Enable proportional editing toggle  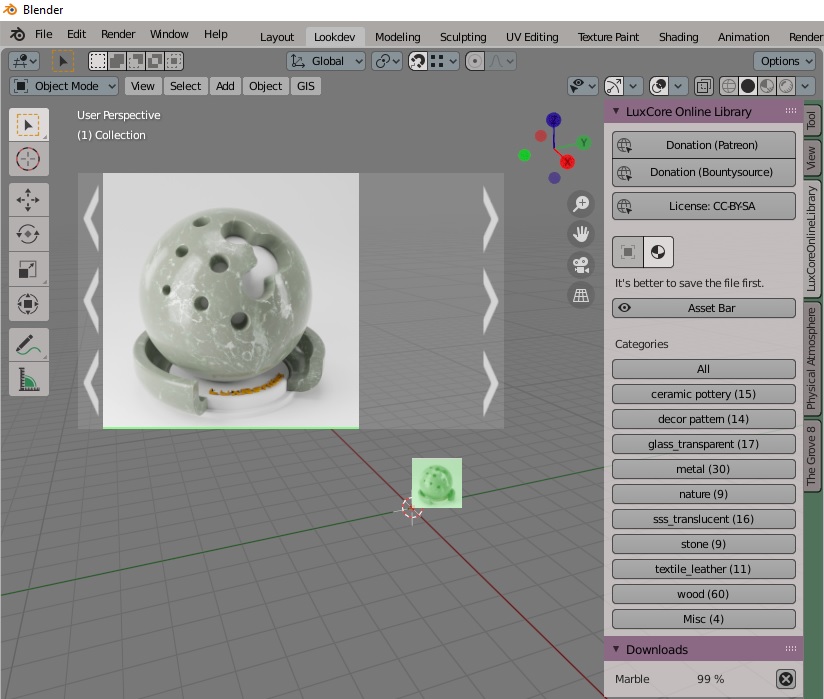pyautogui.click(x=475, y=61)
